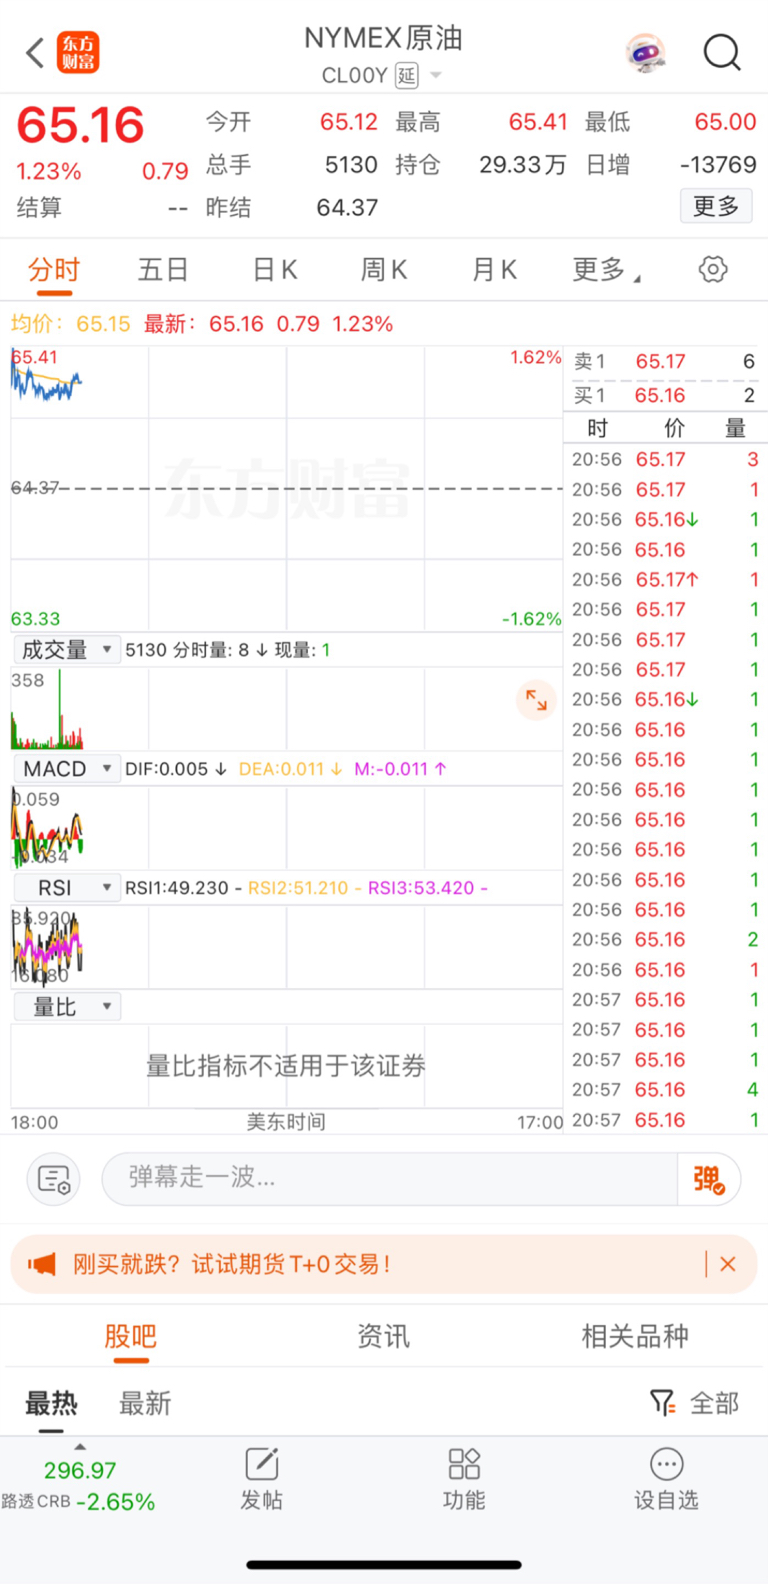Tap the 最高 65.41 value

(538, 122)
